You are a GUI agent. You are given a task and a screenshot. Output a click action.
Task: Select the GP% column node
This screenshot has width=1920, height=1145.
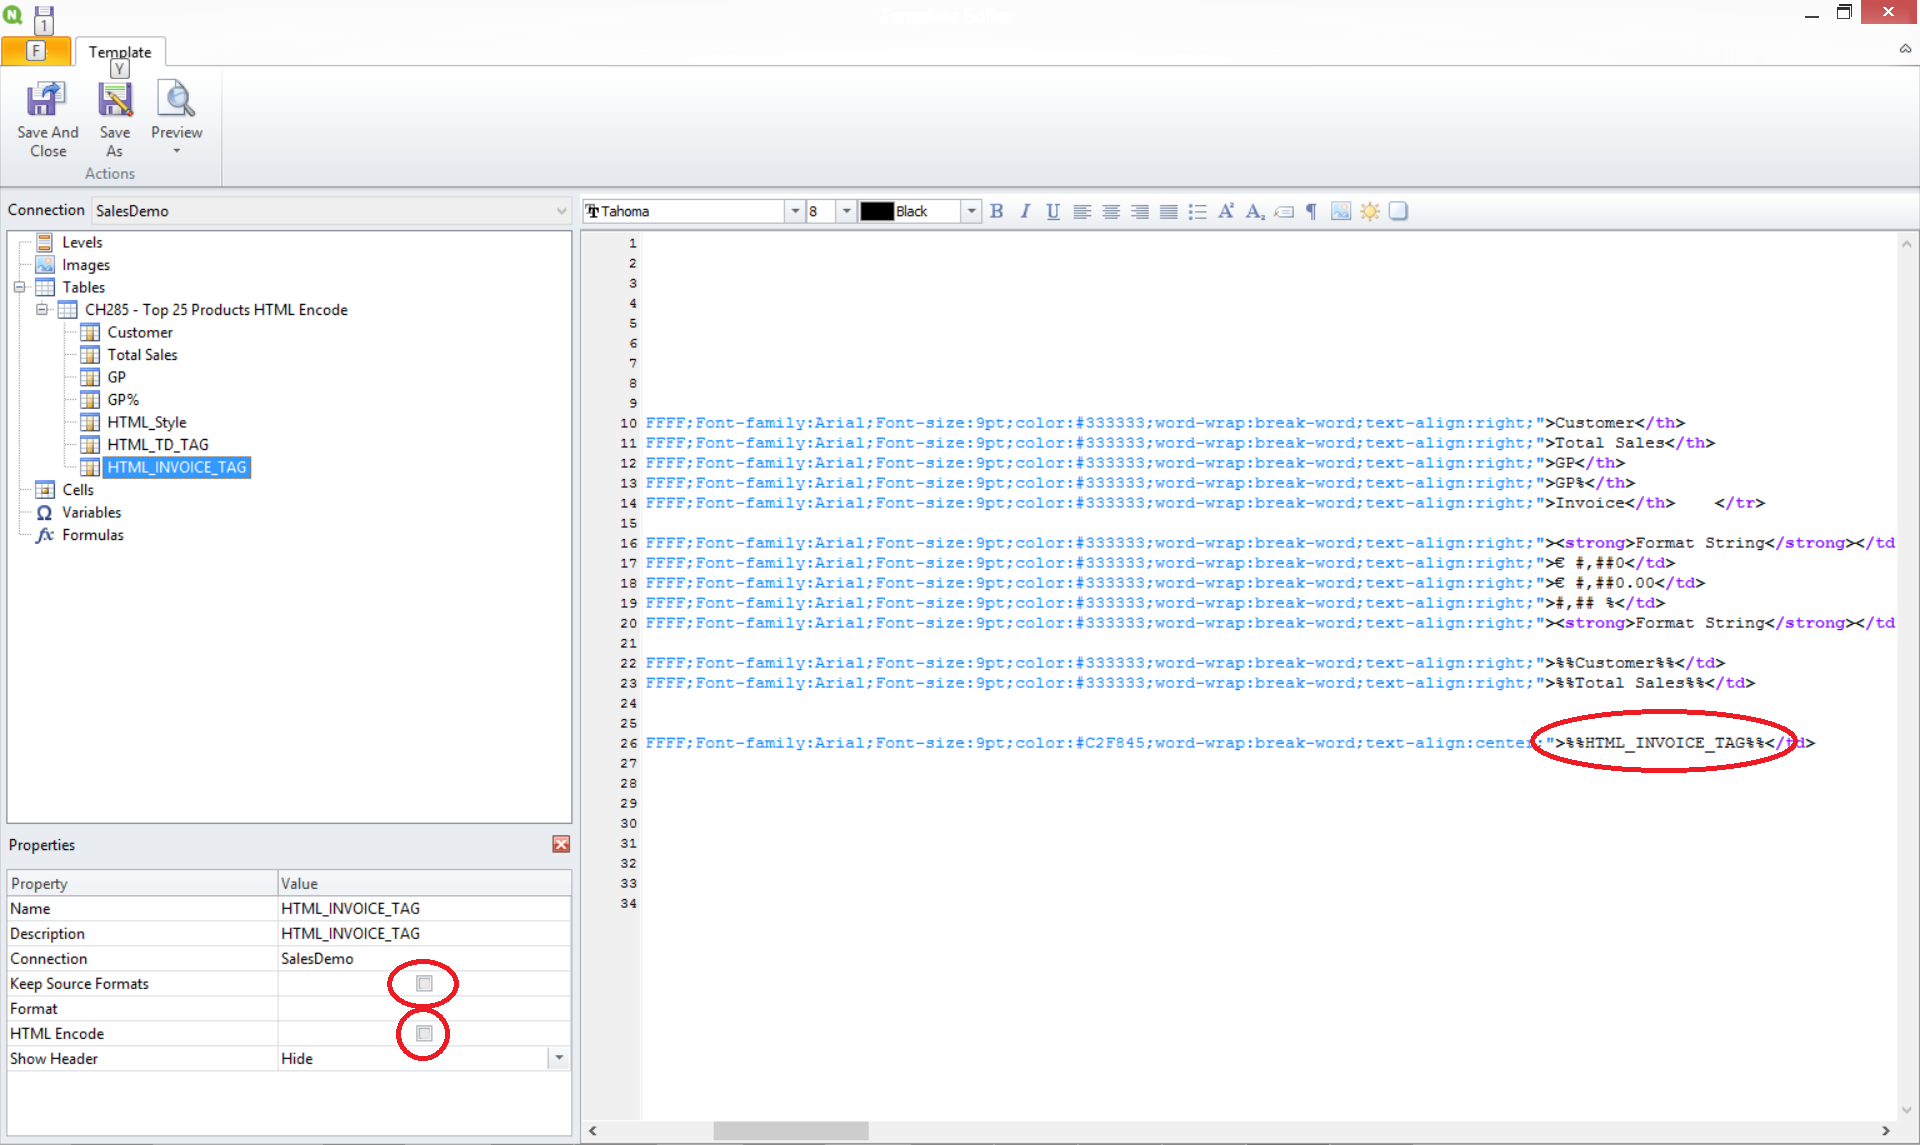tap(123, 400)
